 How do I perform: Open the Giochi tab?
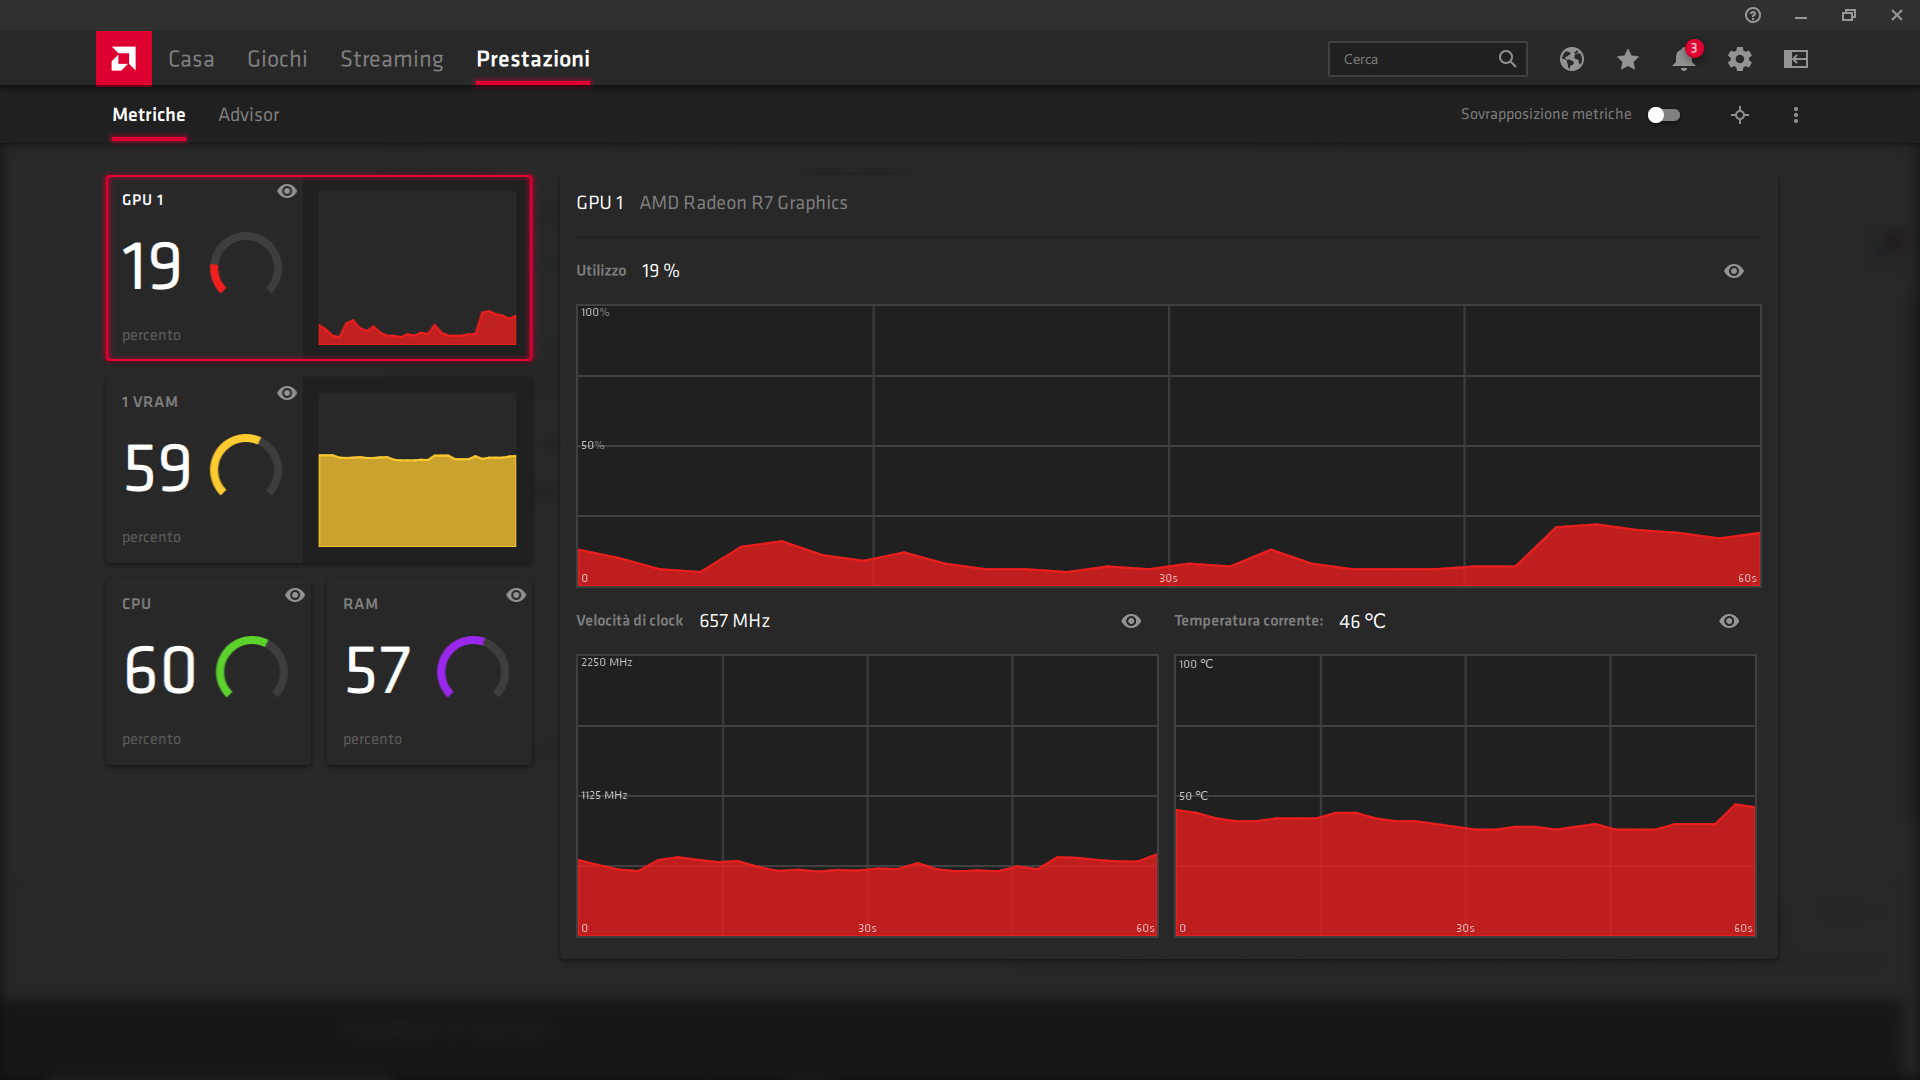(277, 59)
